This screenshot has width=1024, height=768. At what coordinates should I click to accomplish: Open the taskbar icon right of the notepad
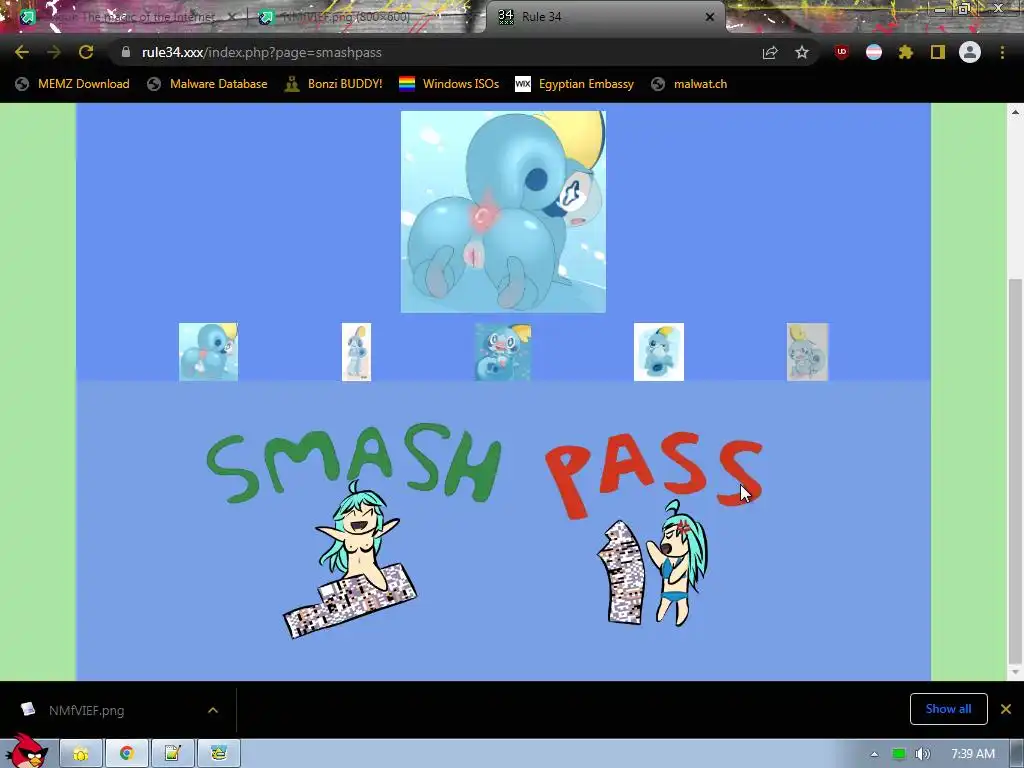[x=218, y=754]
